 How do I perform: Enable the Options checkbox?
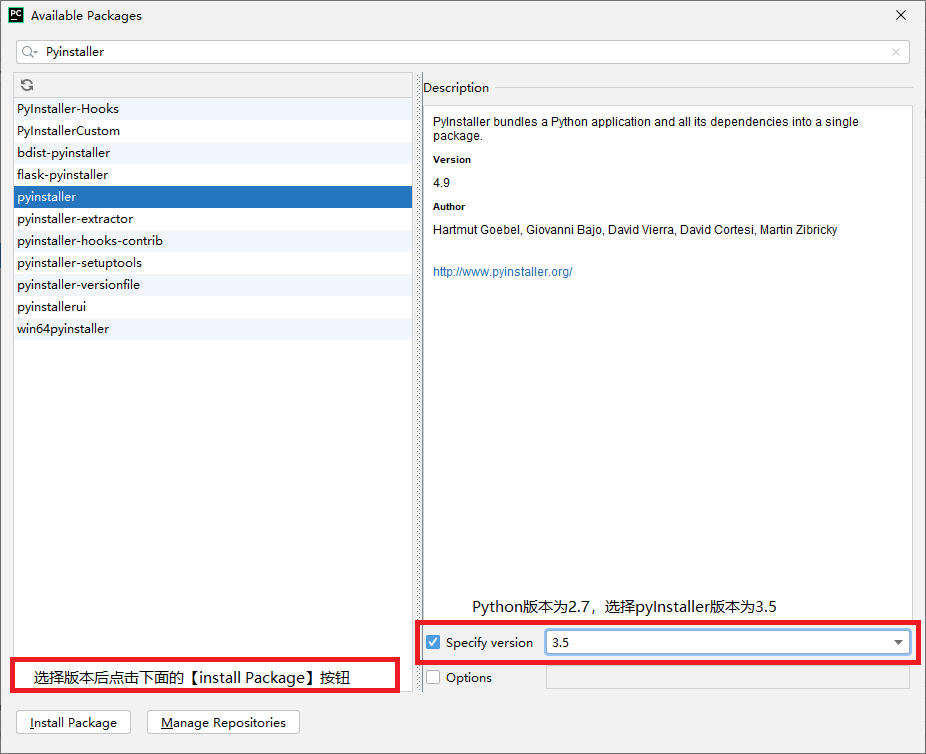point(433,677)
